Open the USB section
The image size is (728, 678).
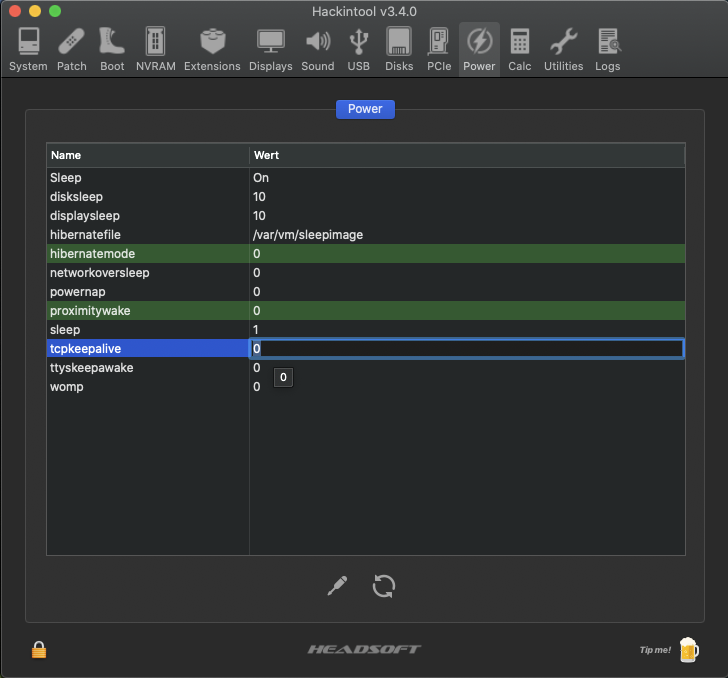coord(358,50)
